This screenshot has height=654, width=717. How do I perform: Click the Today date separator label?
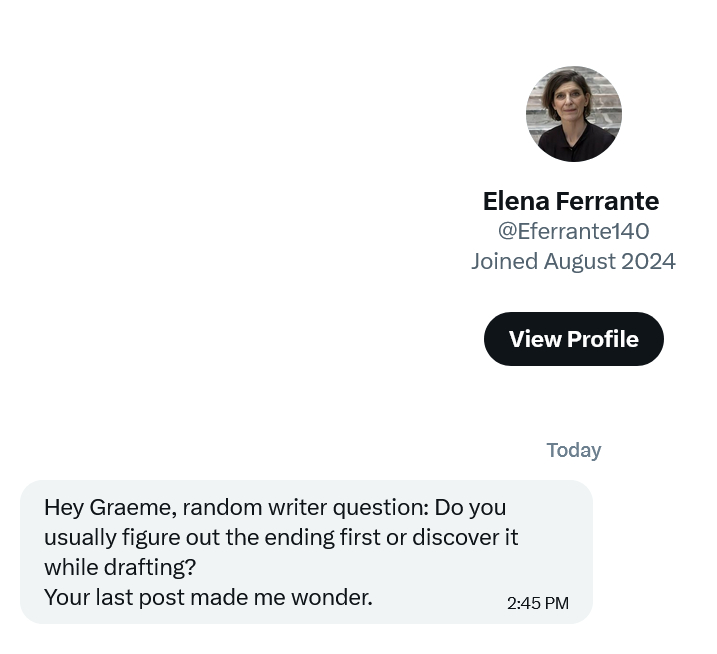point(573,450)
